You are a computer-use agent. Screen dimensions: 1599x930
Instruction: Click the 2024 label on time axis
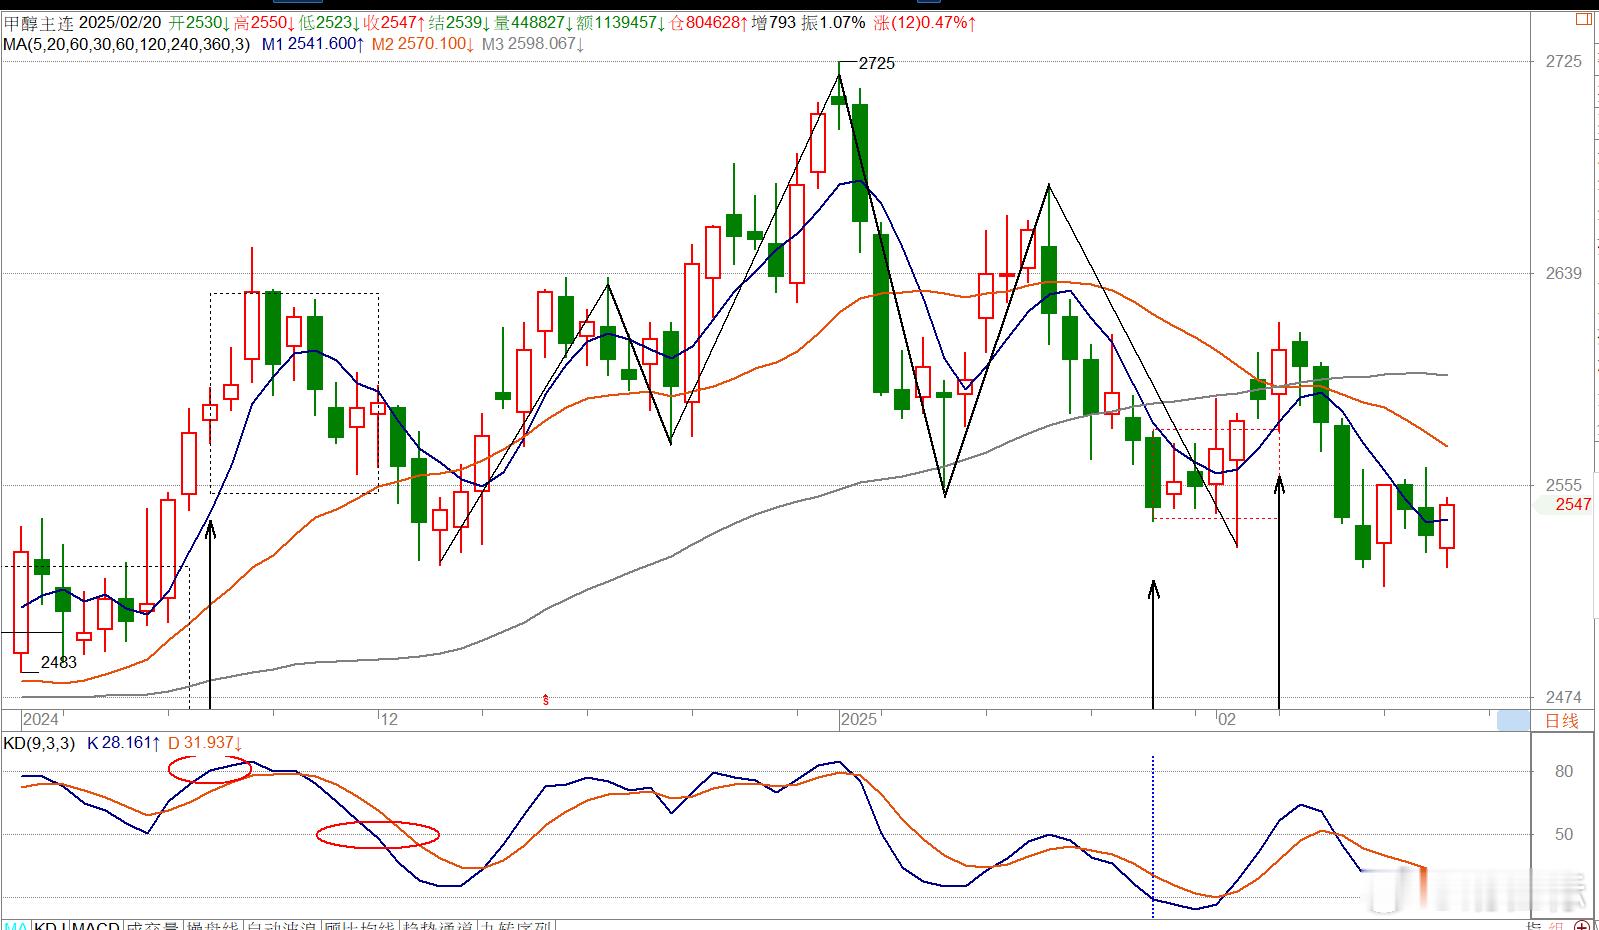click(x=41, y=720)
